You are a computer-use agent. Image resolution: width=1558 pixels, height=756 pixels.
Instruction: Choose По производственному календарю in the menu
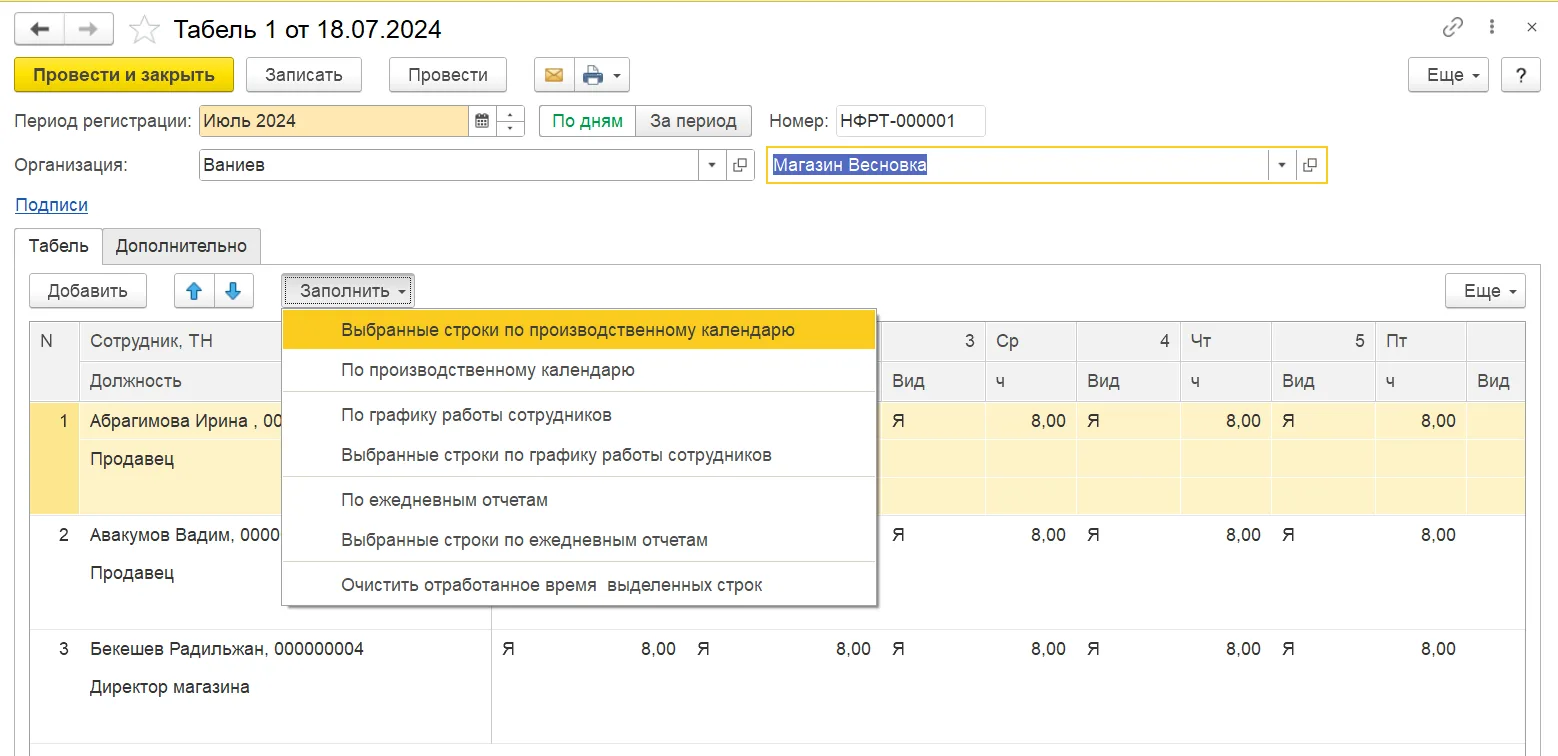coord(579,370)
